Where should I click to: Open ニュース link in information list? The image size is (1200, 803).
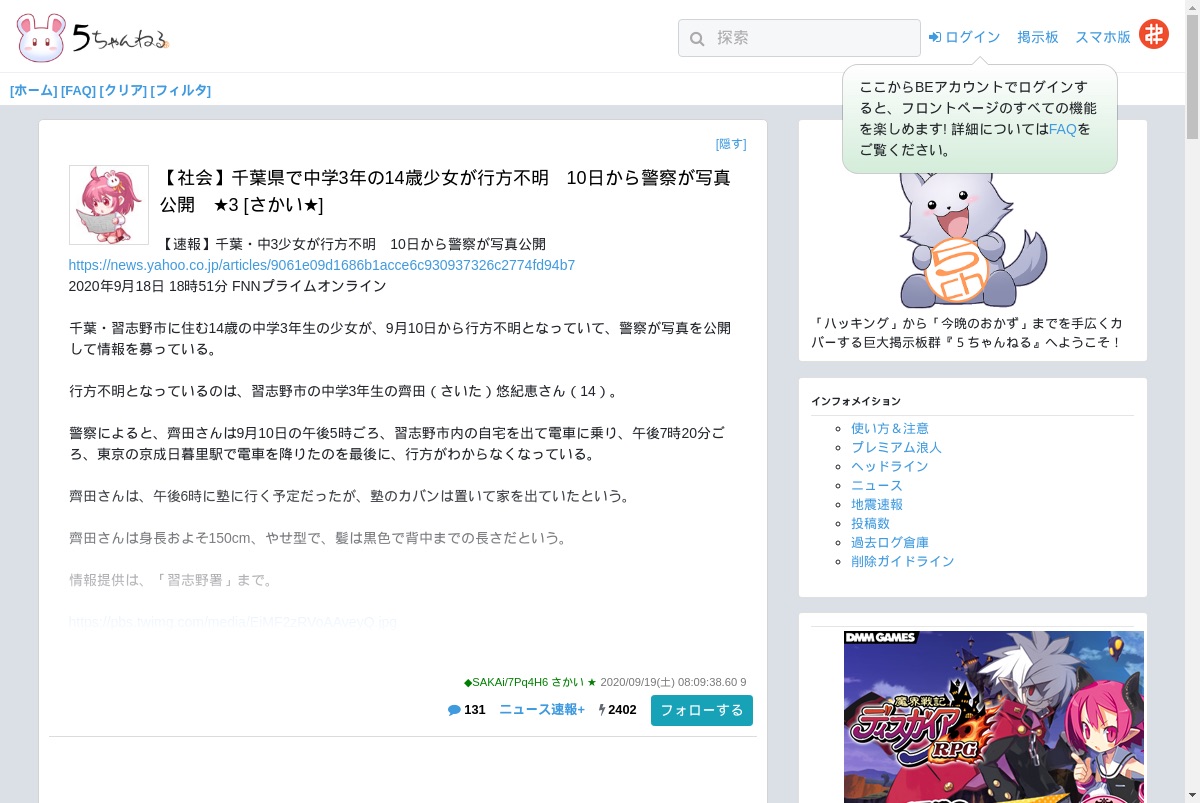click(877, 485)
